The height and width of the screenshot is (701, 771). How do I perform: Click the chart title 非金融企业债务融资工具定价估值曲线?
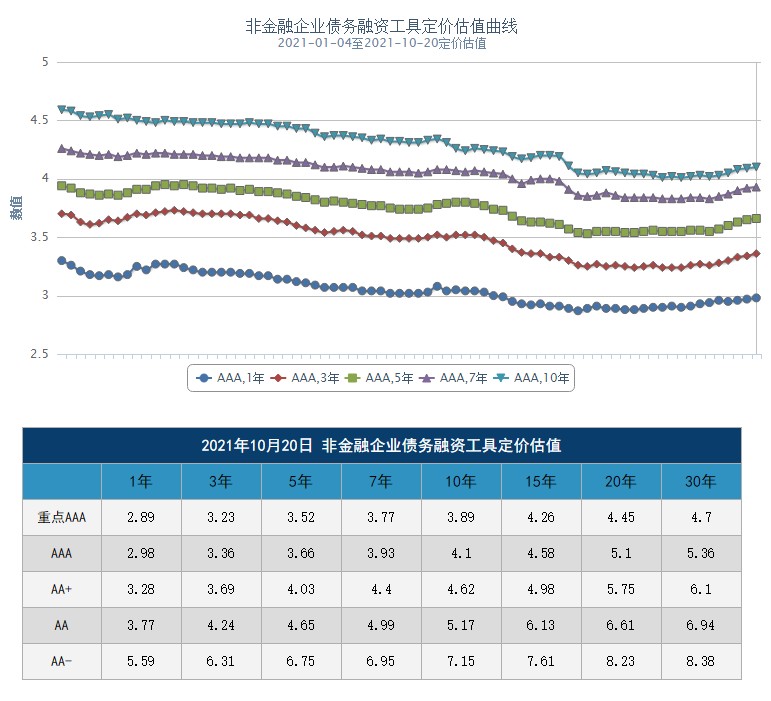(382, 26)
